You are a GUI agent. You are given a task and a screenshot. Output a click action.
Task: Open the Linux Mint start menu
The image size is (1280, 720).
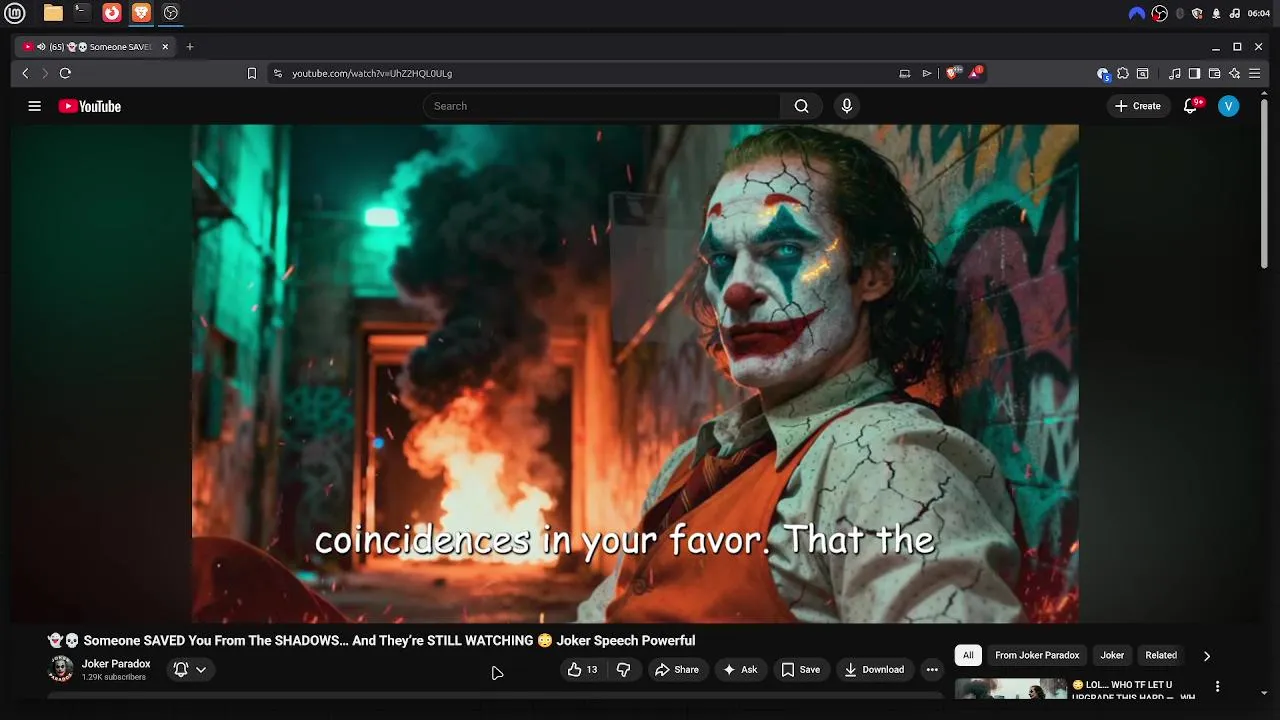pos(15,13)
